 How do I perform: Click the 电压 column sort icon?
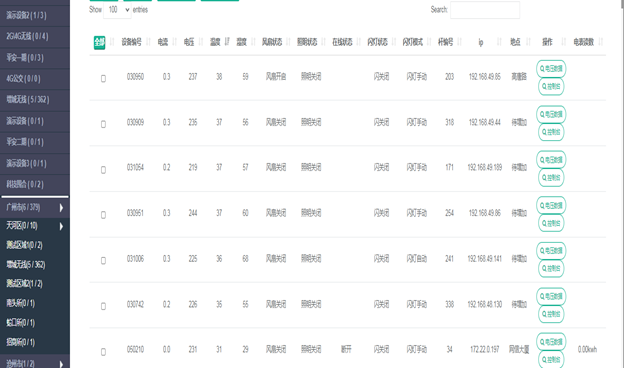[201, 42]
